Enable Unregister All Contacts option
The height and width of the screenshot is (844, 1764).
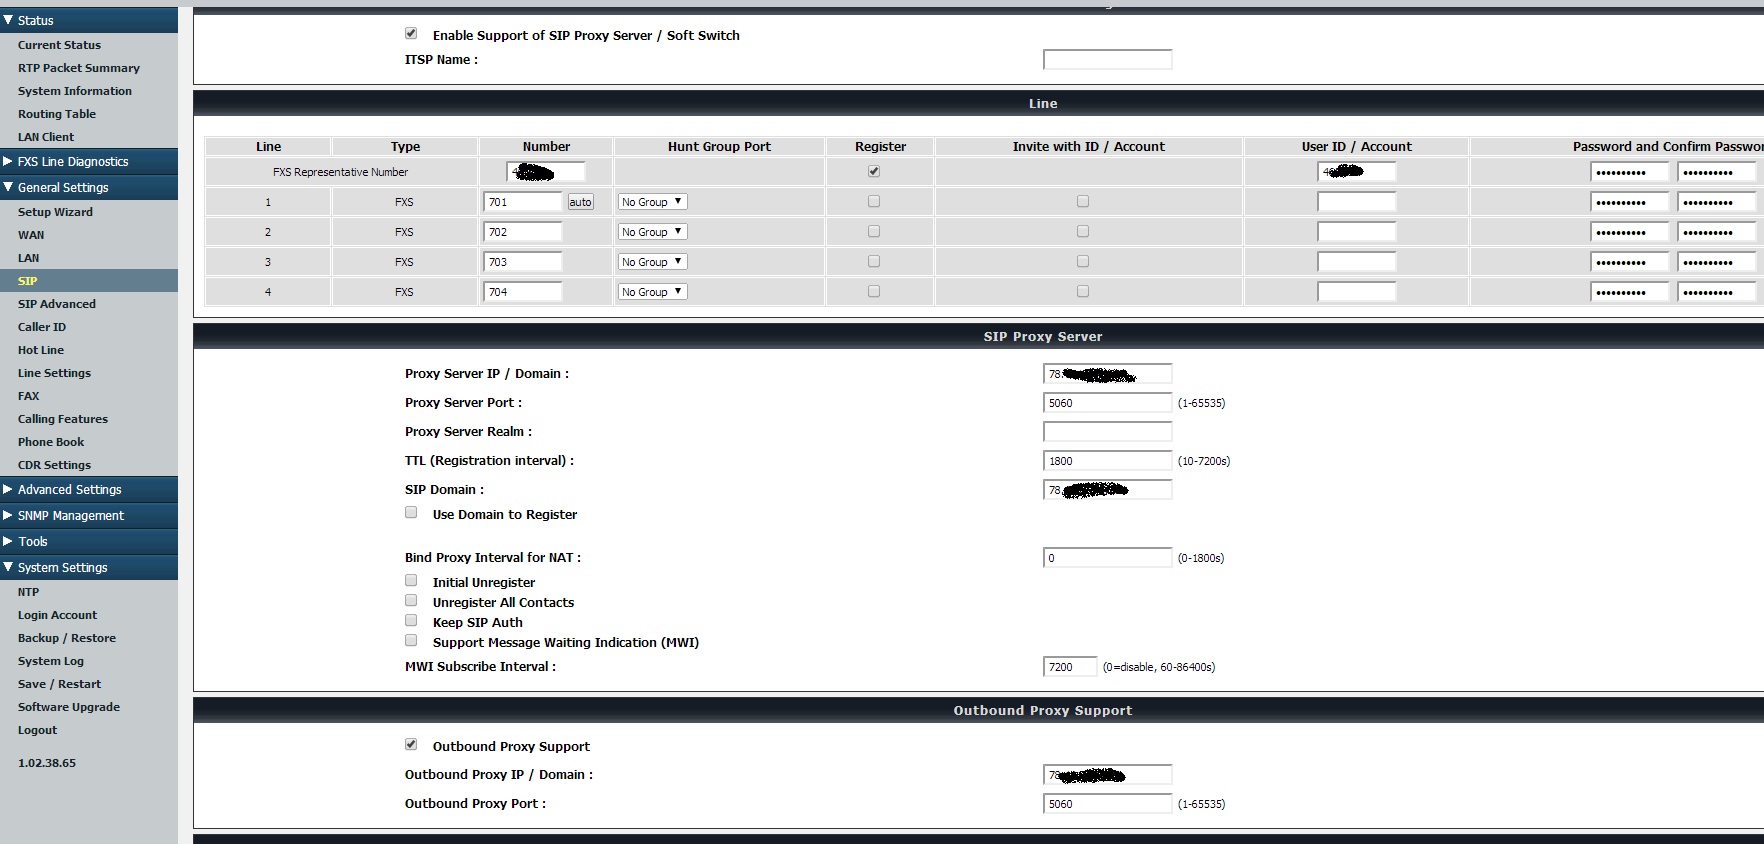tap(411, 600)
